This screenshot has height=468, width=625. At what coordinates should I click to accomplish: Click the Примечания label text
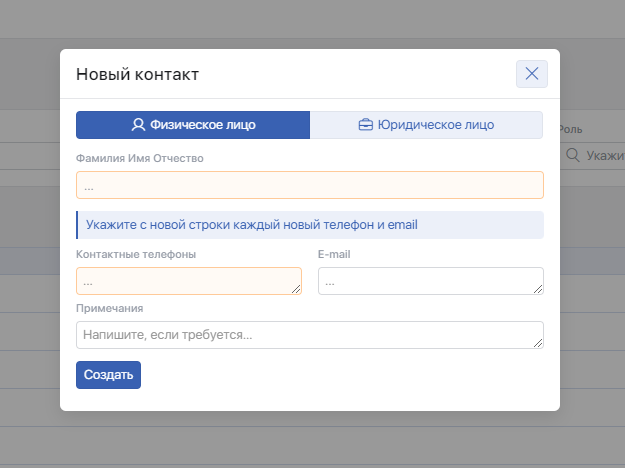[x=110, y=308]
